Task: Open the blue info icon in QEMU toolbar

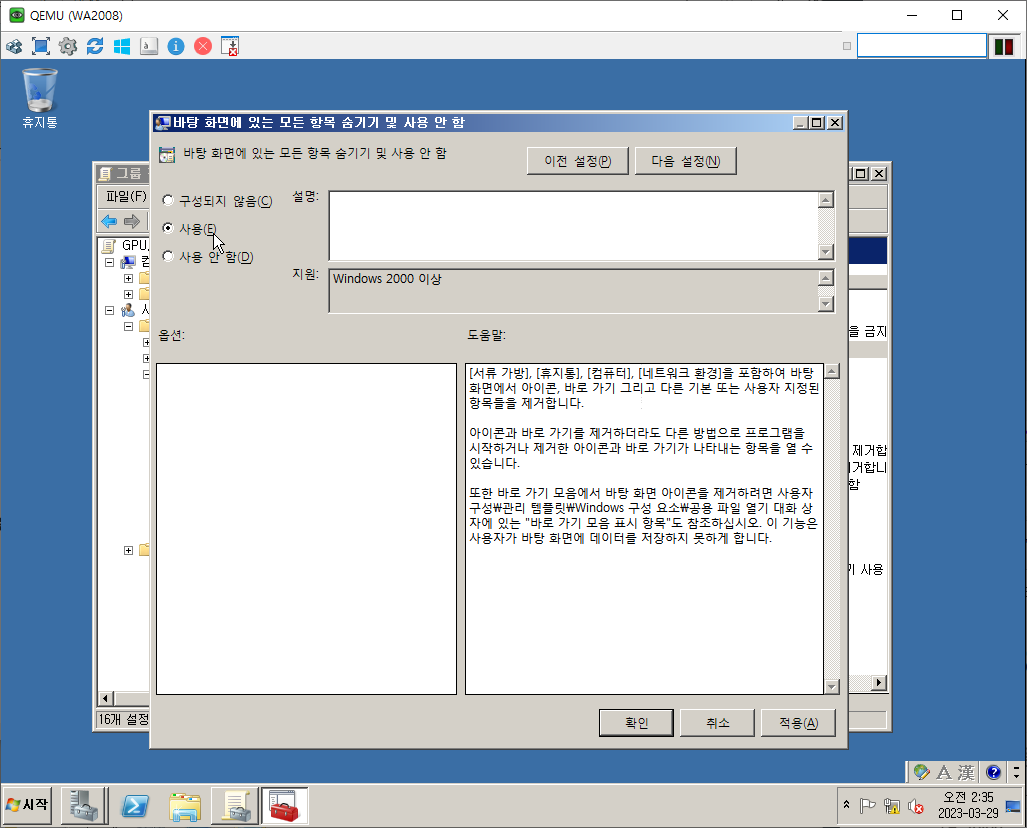Action: pyautogui.click(x=176, y=47)
